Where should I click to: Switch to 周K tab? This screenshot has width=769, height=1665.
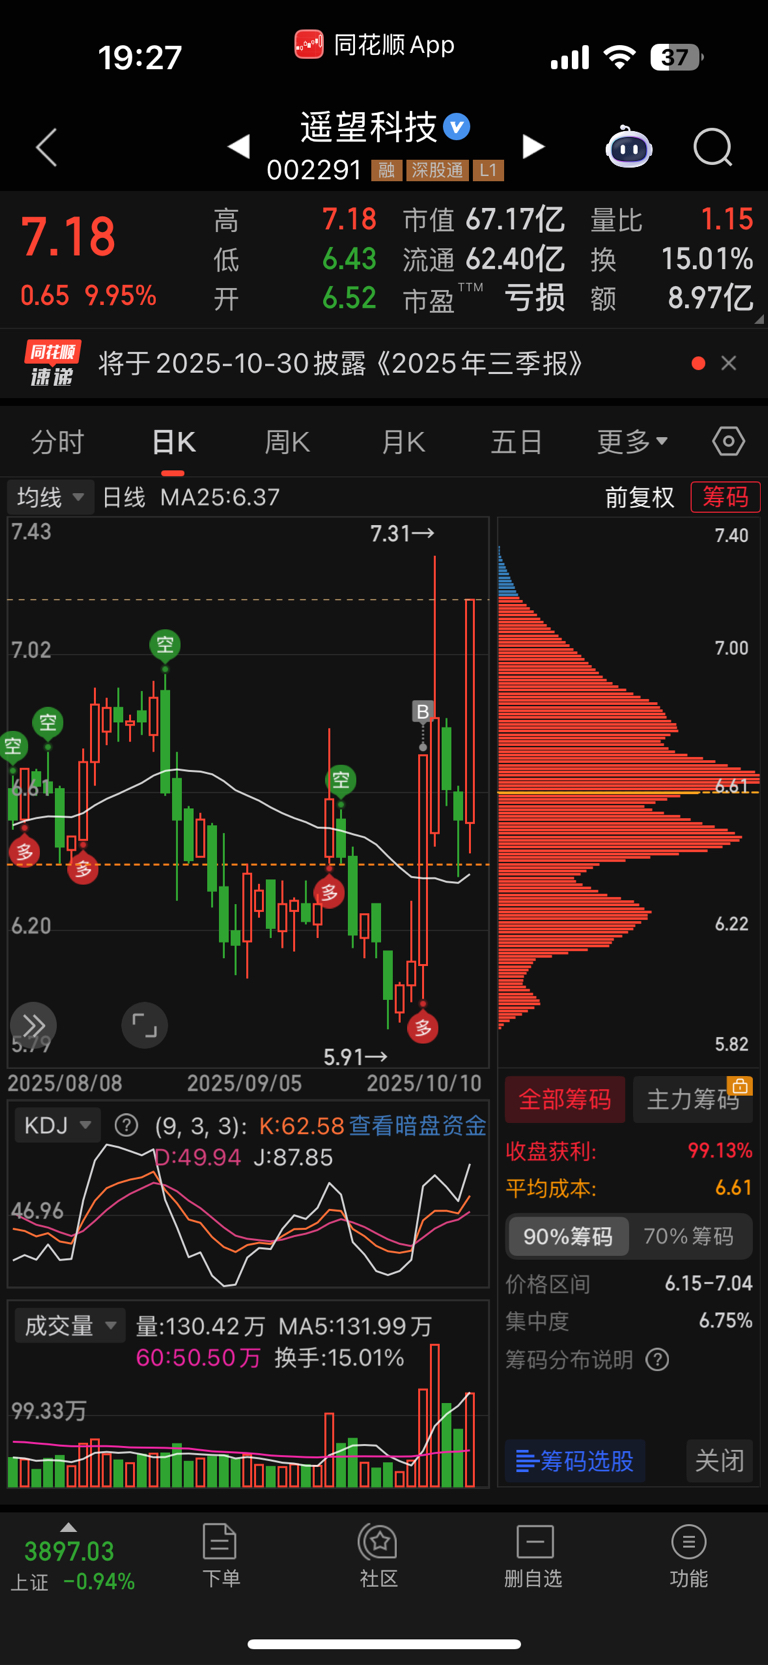287,442
